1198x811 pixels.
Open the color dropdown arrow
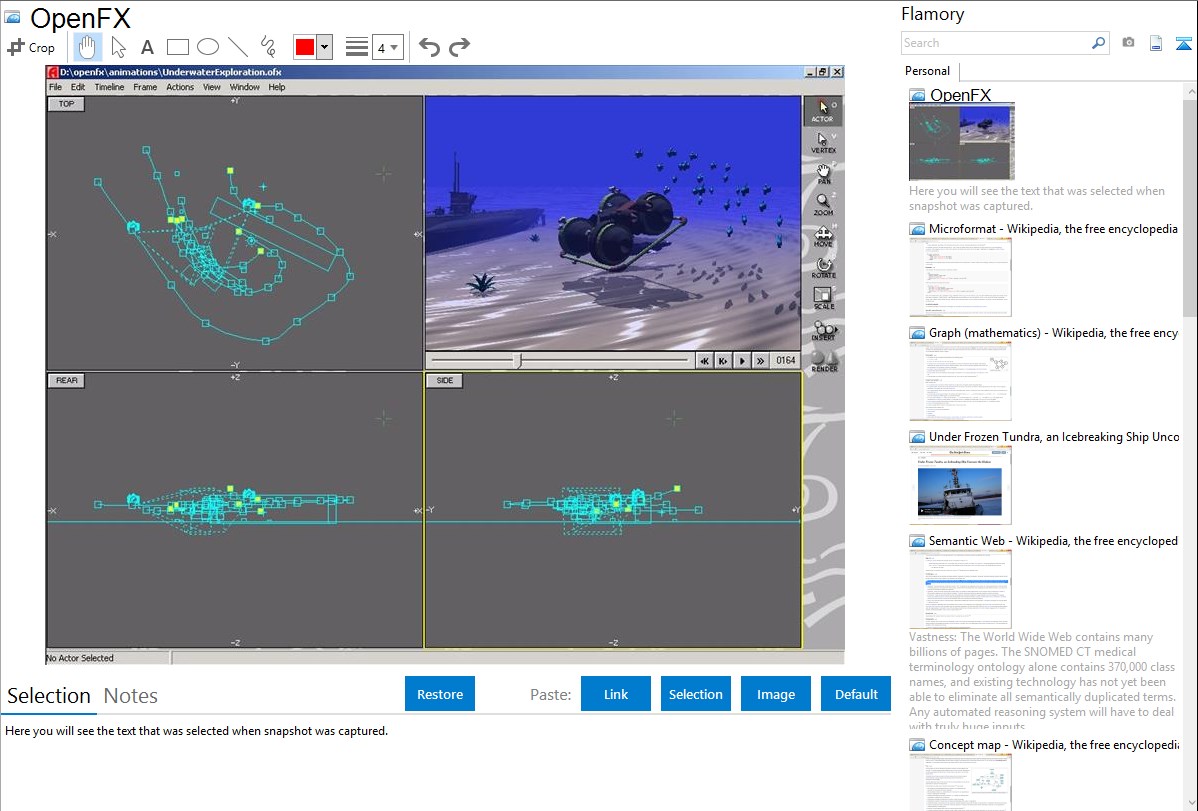tap(324, 47)
